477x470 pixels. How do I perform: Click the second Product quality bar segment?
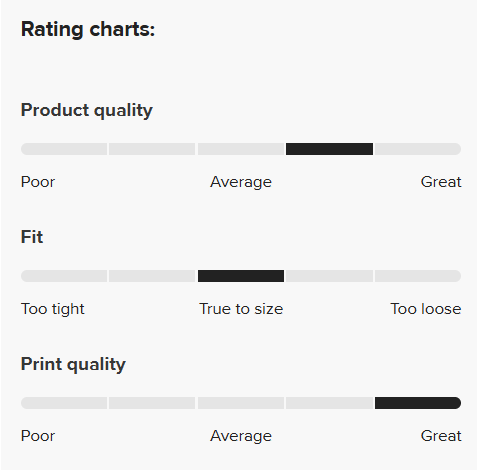152,149
